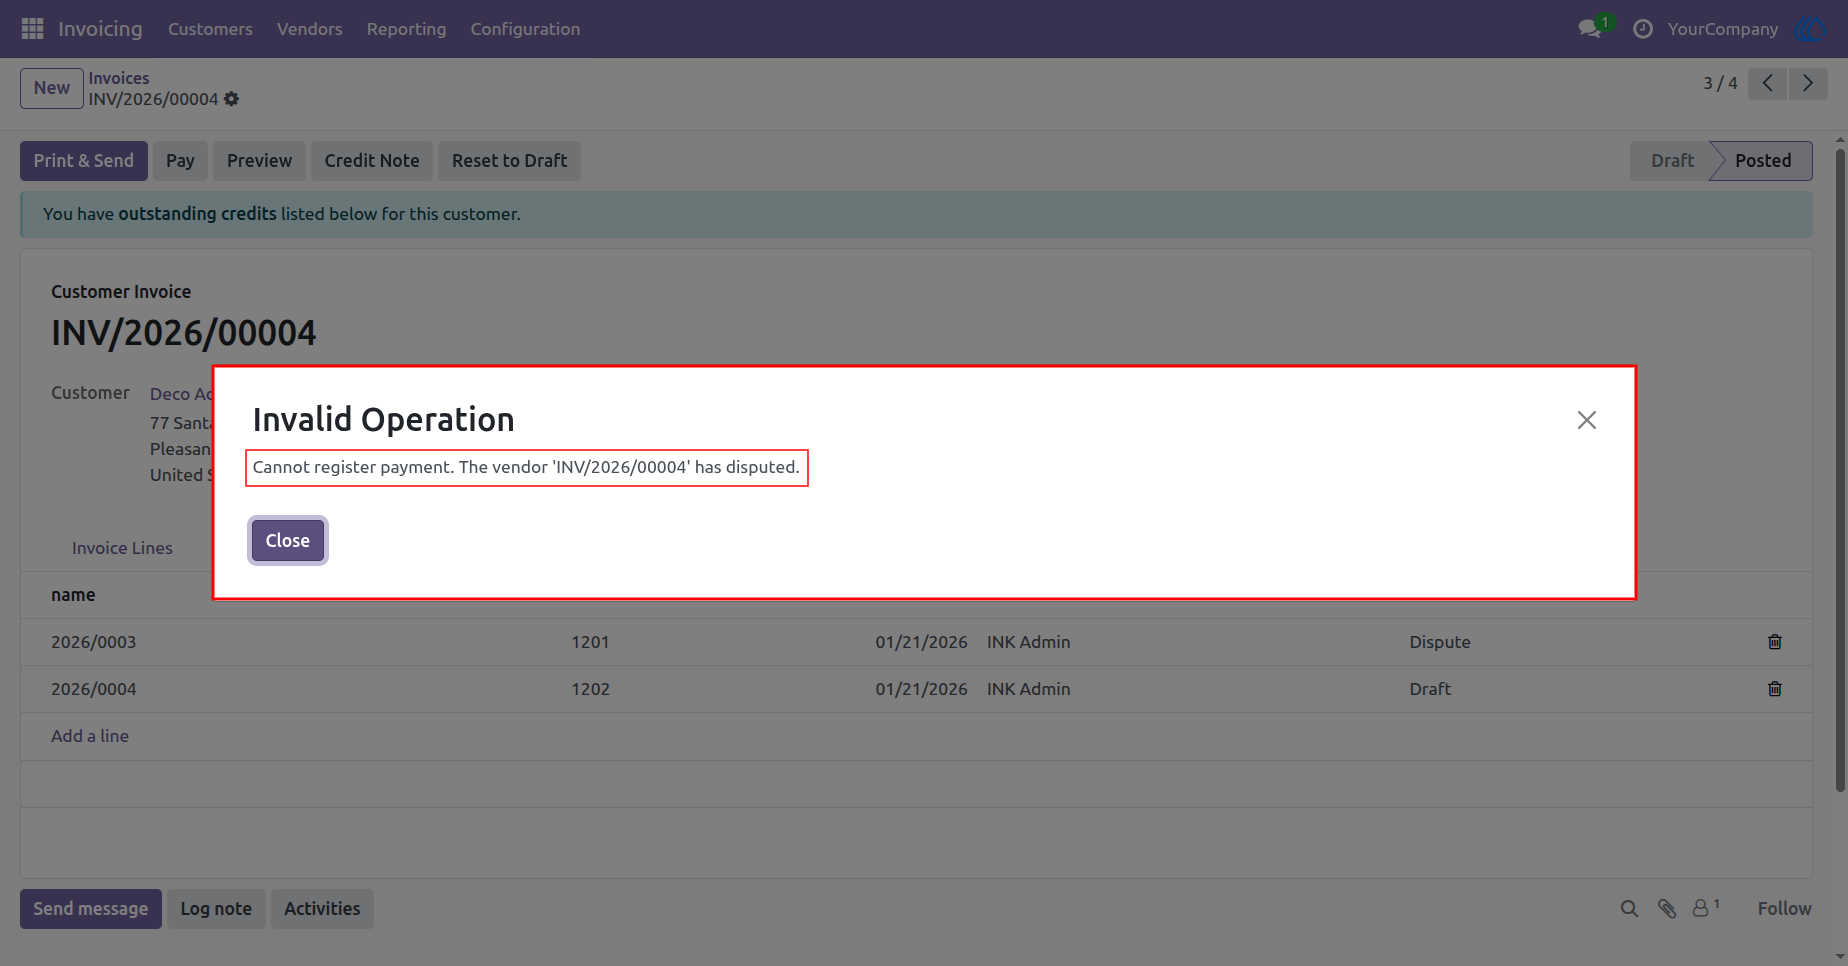
Task: Click the gear icon next to INV/2026/00004
Action: tap(231, 99)
